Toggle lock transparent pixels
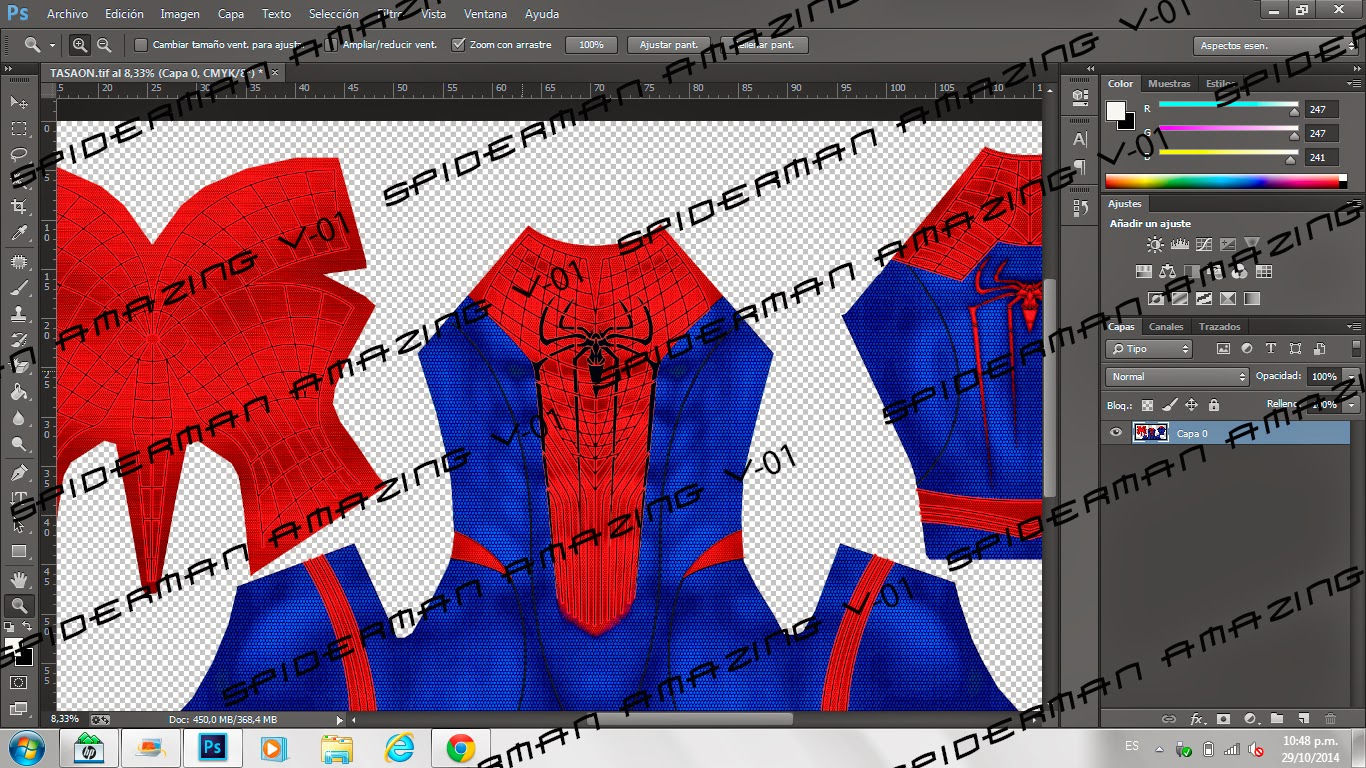1366x768 pixels. (x=1147, y=405)
